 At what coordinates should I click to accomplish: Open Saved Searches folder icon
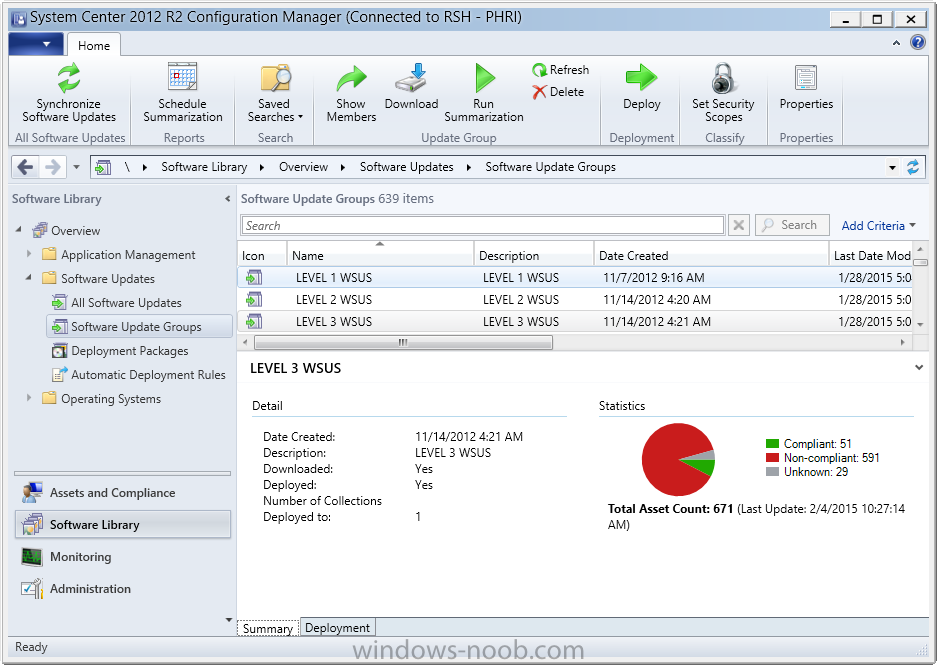pos(275,78)
